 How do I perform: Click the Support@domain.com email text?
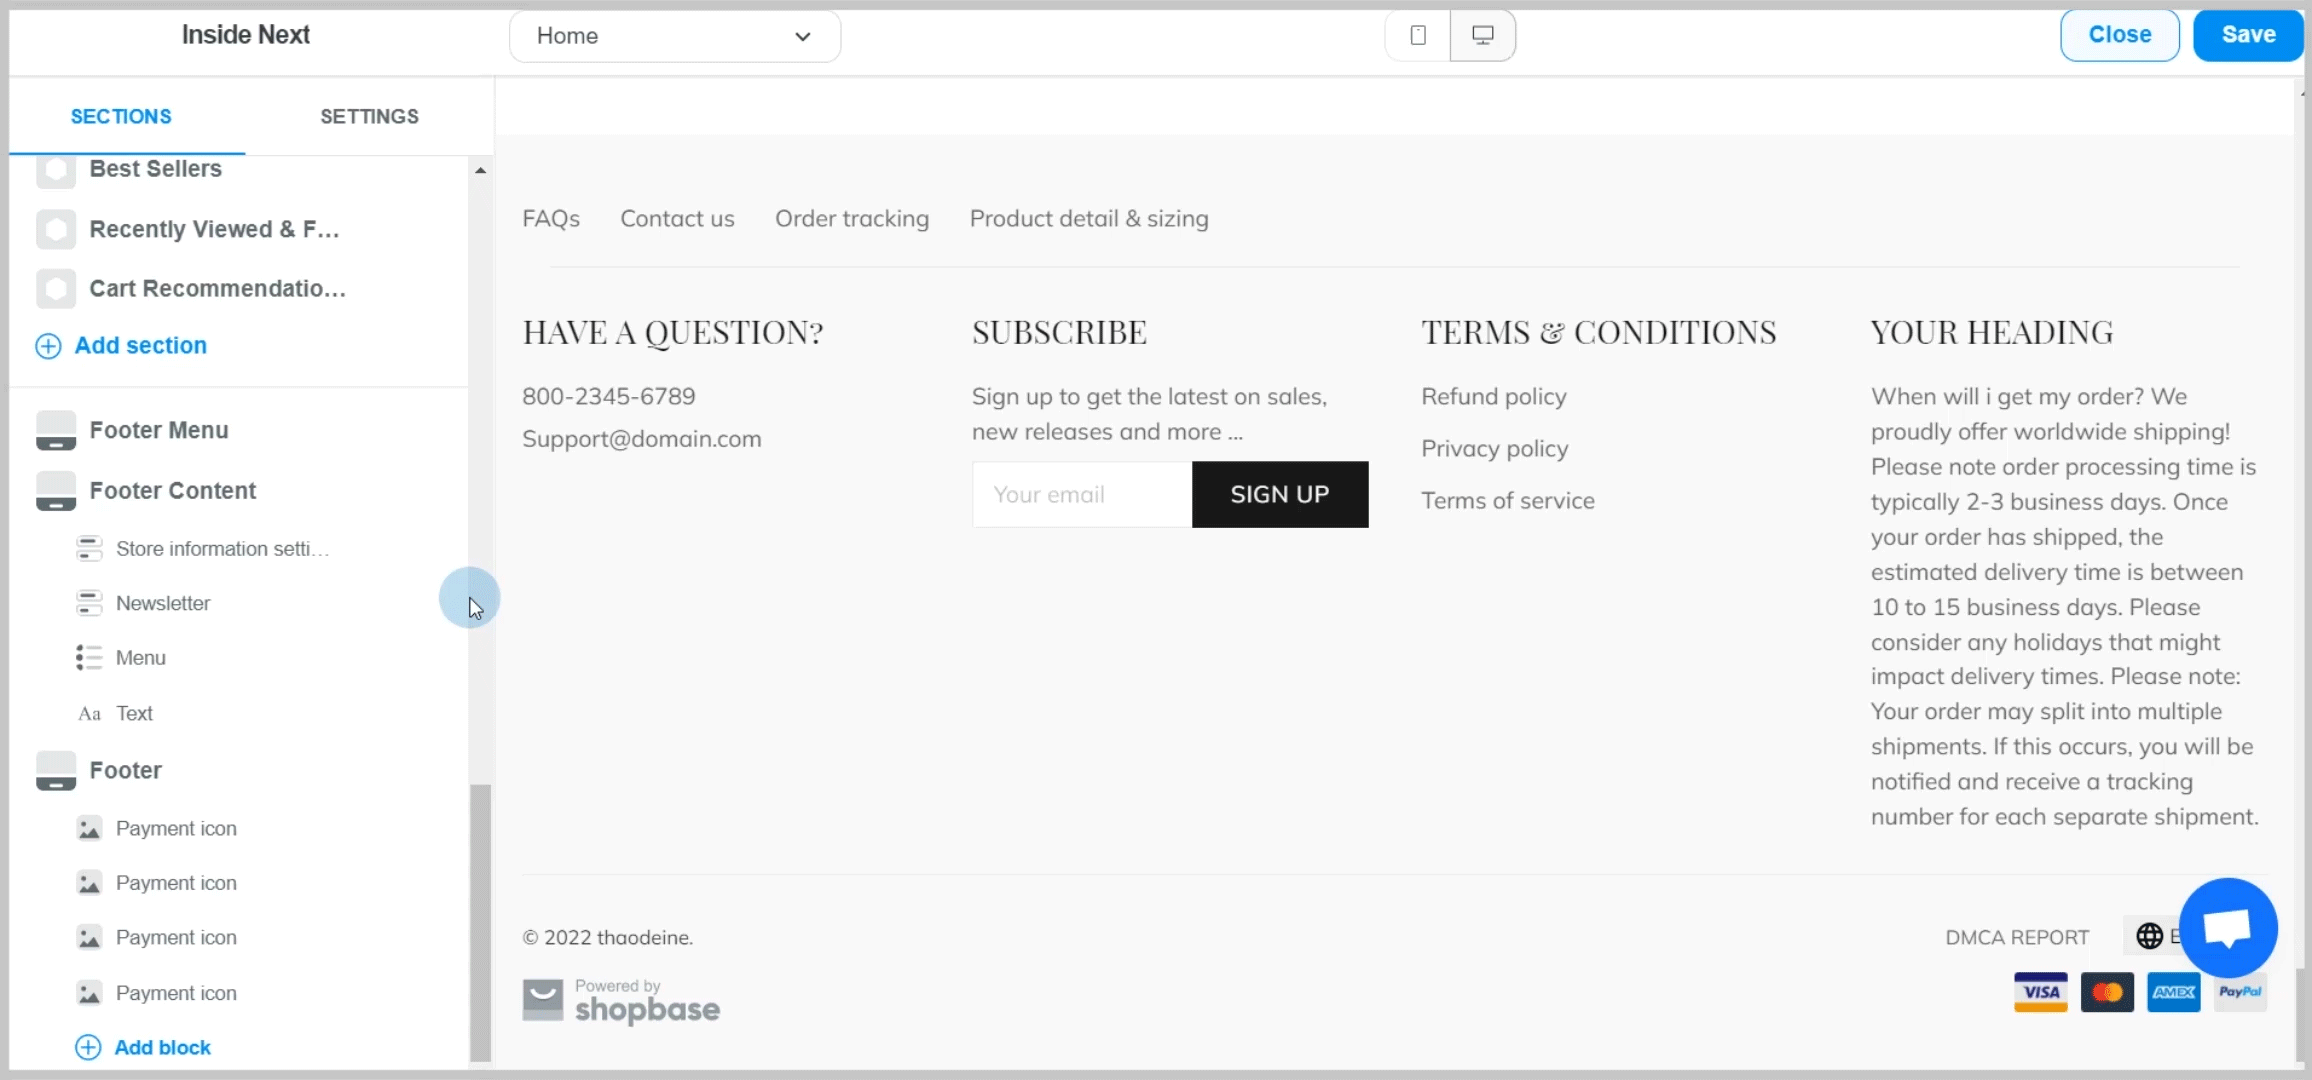point(642,438)
